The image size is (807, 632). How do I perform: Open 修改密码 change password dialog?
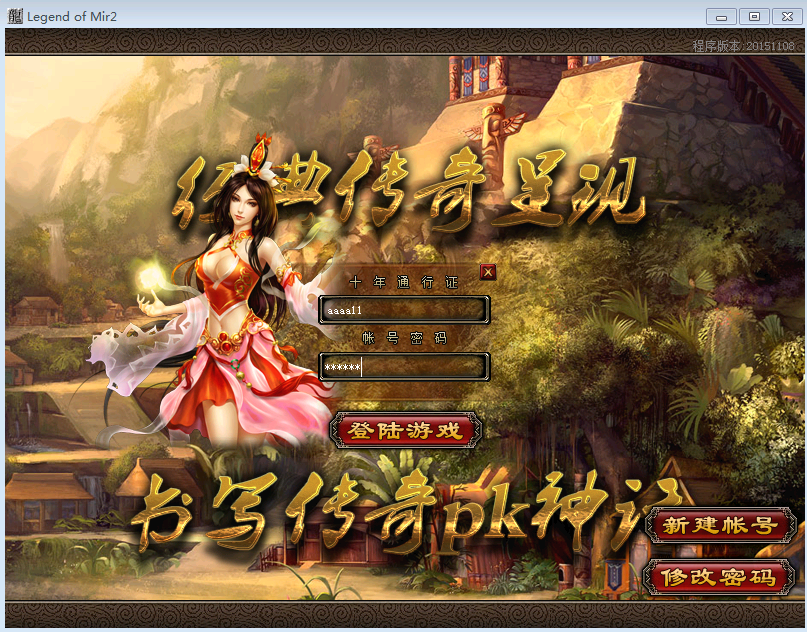coord(718,577)
